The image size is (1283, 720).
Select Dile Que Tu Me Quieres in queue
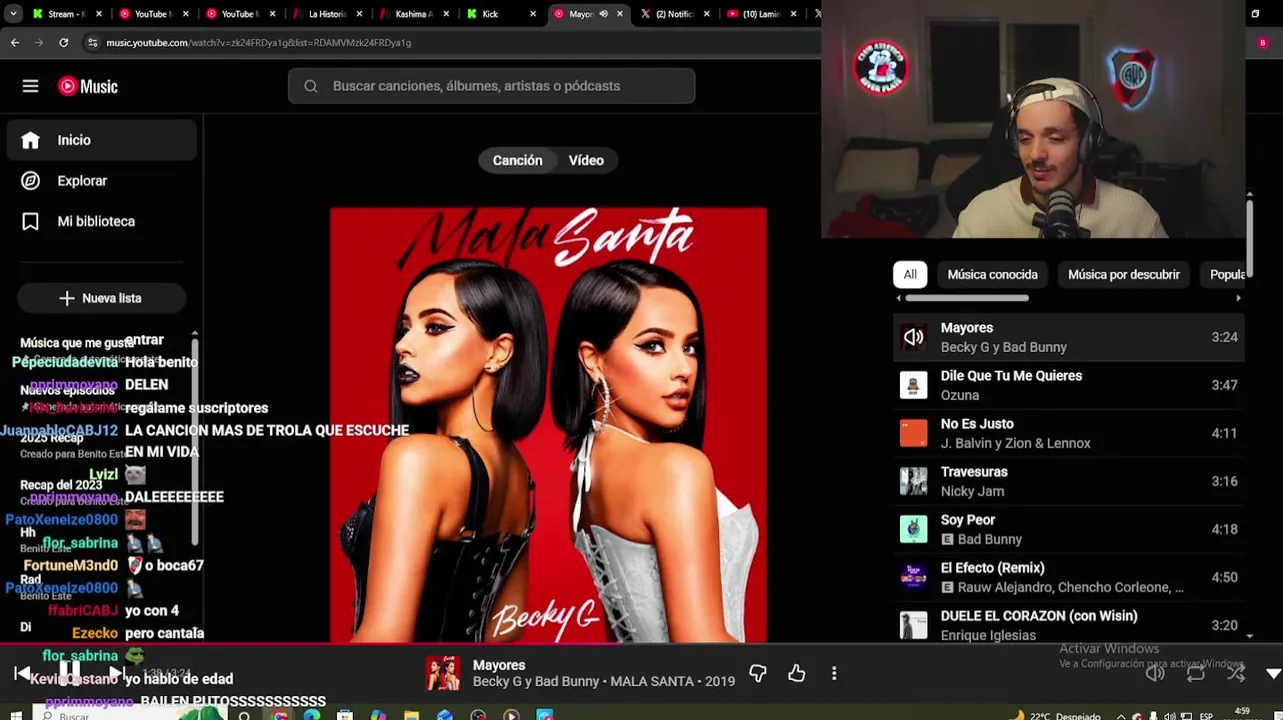coord(1068,385)
